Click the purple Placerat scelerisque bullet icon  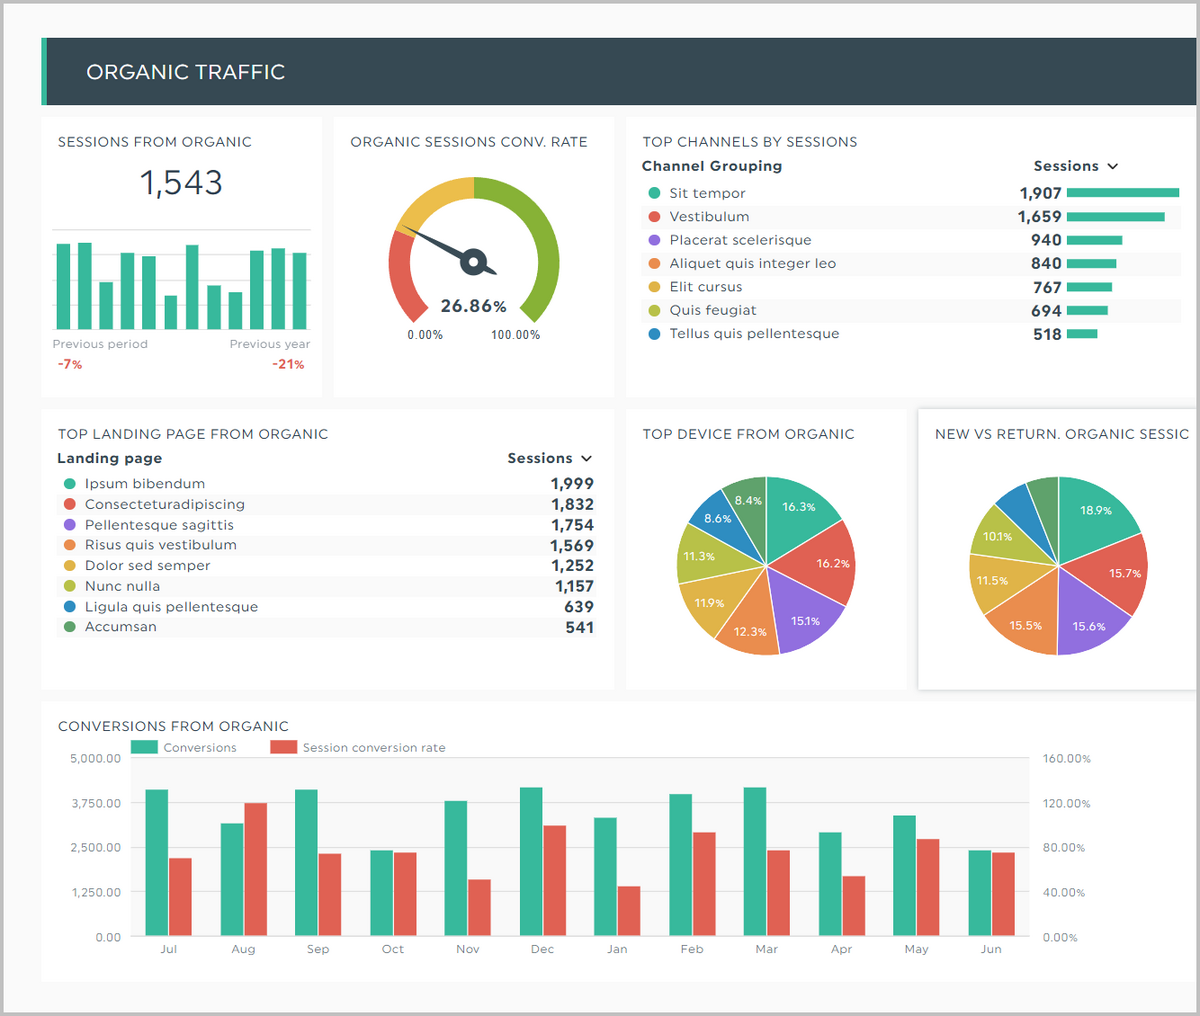tap(653, 240)
